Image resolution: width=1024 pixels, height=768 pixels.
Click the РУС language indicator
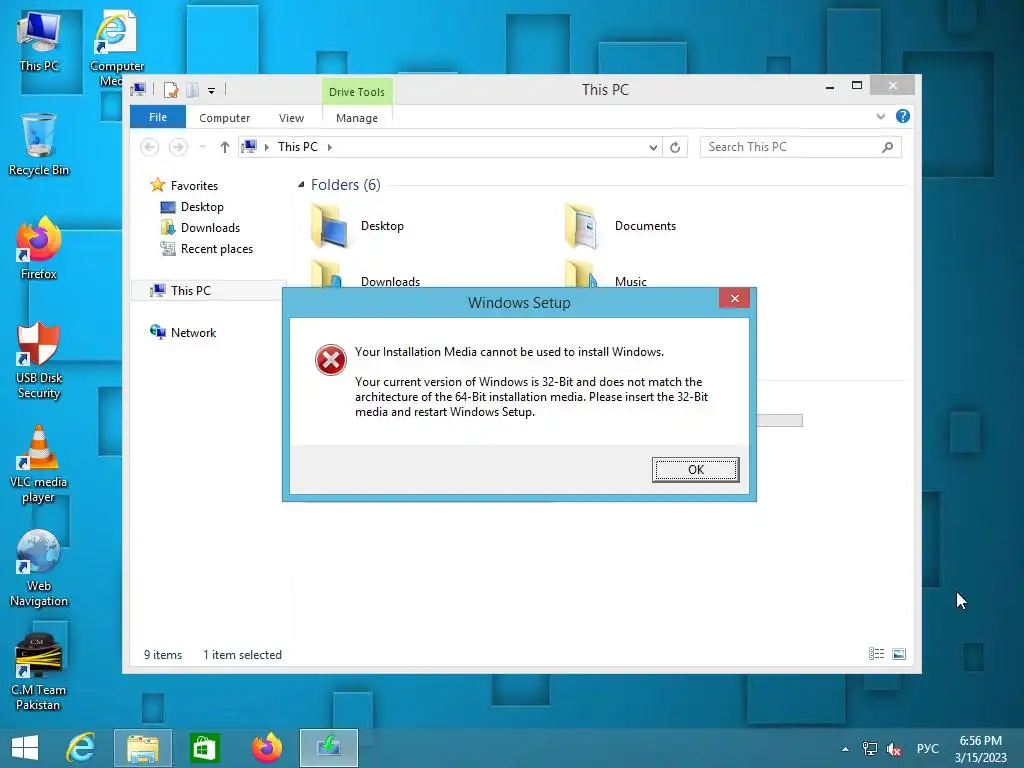coord(927,749)
